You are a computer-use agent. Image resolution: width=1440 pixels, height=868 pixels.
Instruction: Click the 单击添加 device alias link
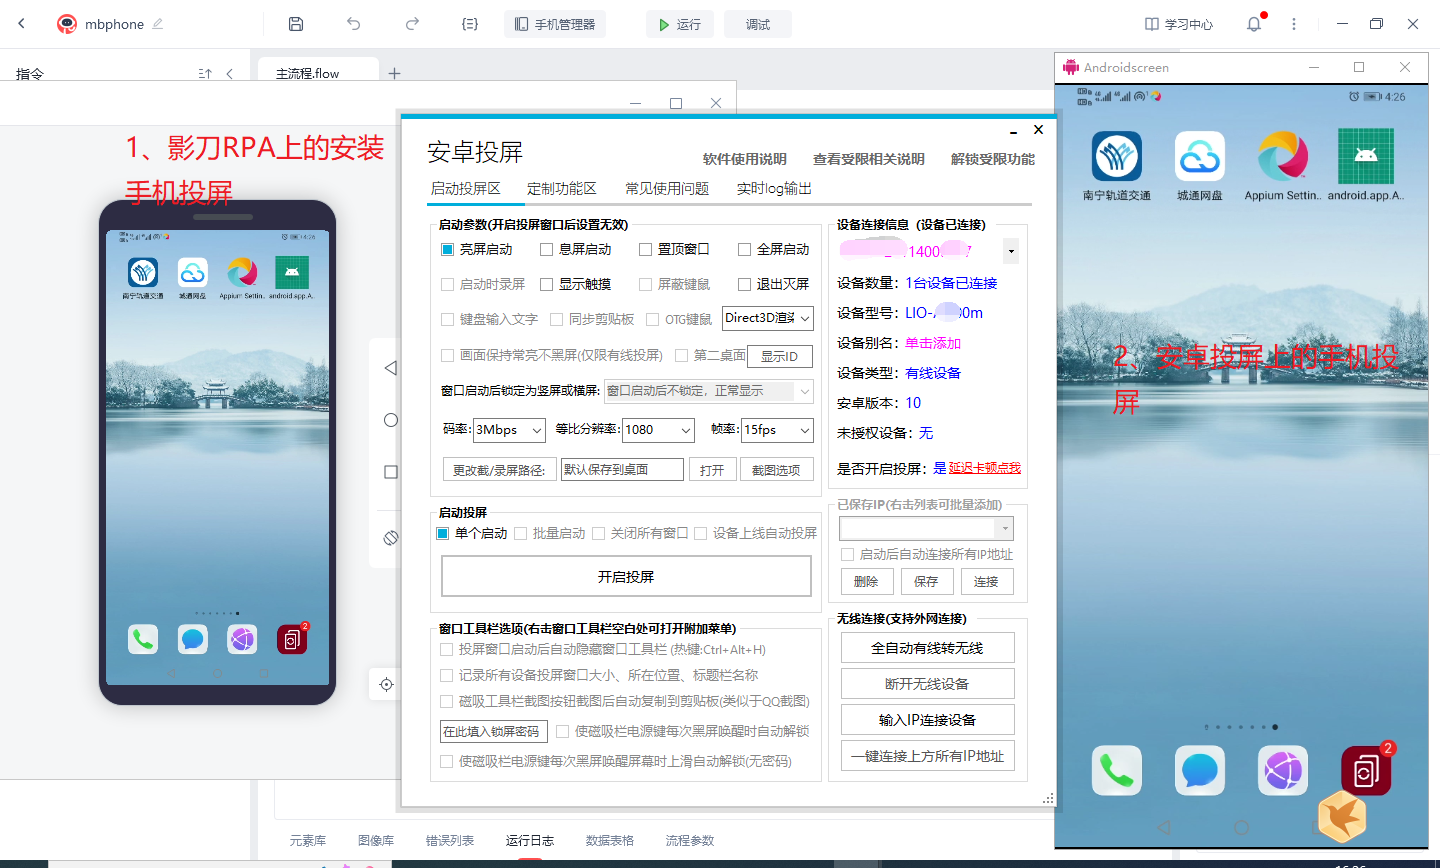(x=933, y=343)
